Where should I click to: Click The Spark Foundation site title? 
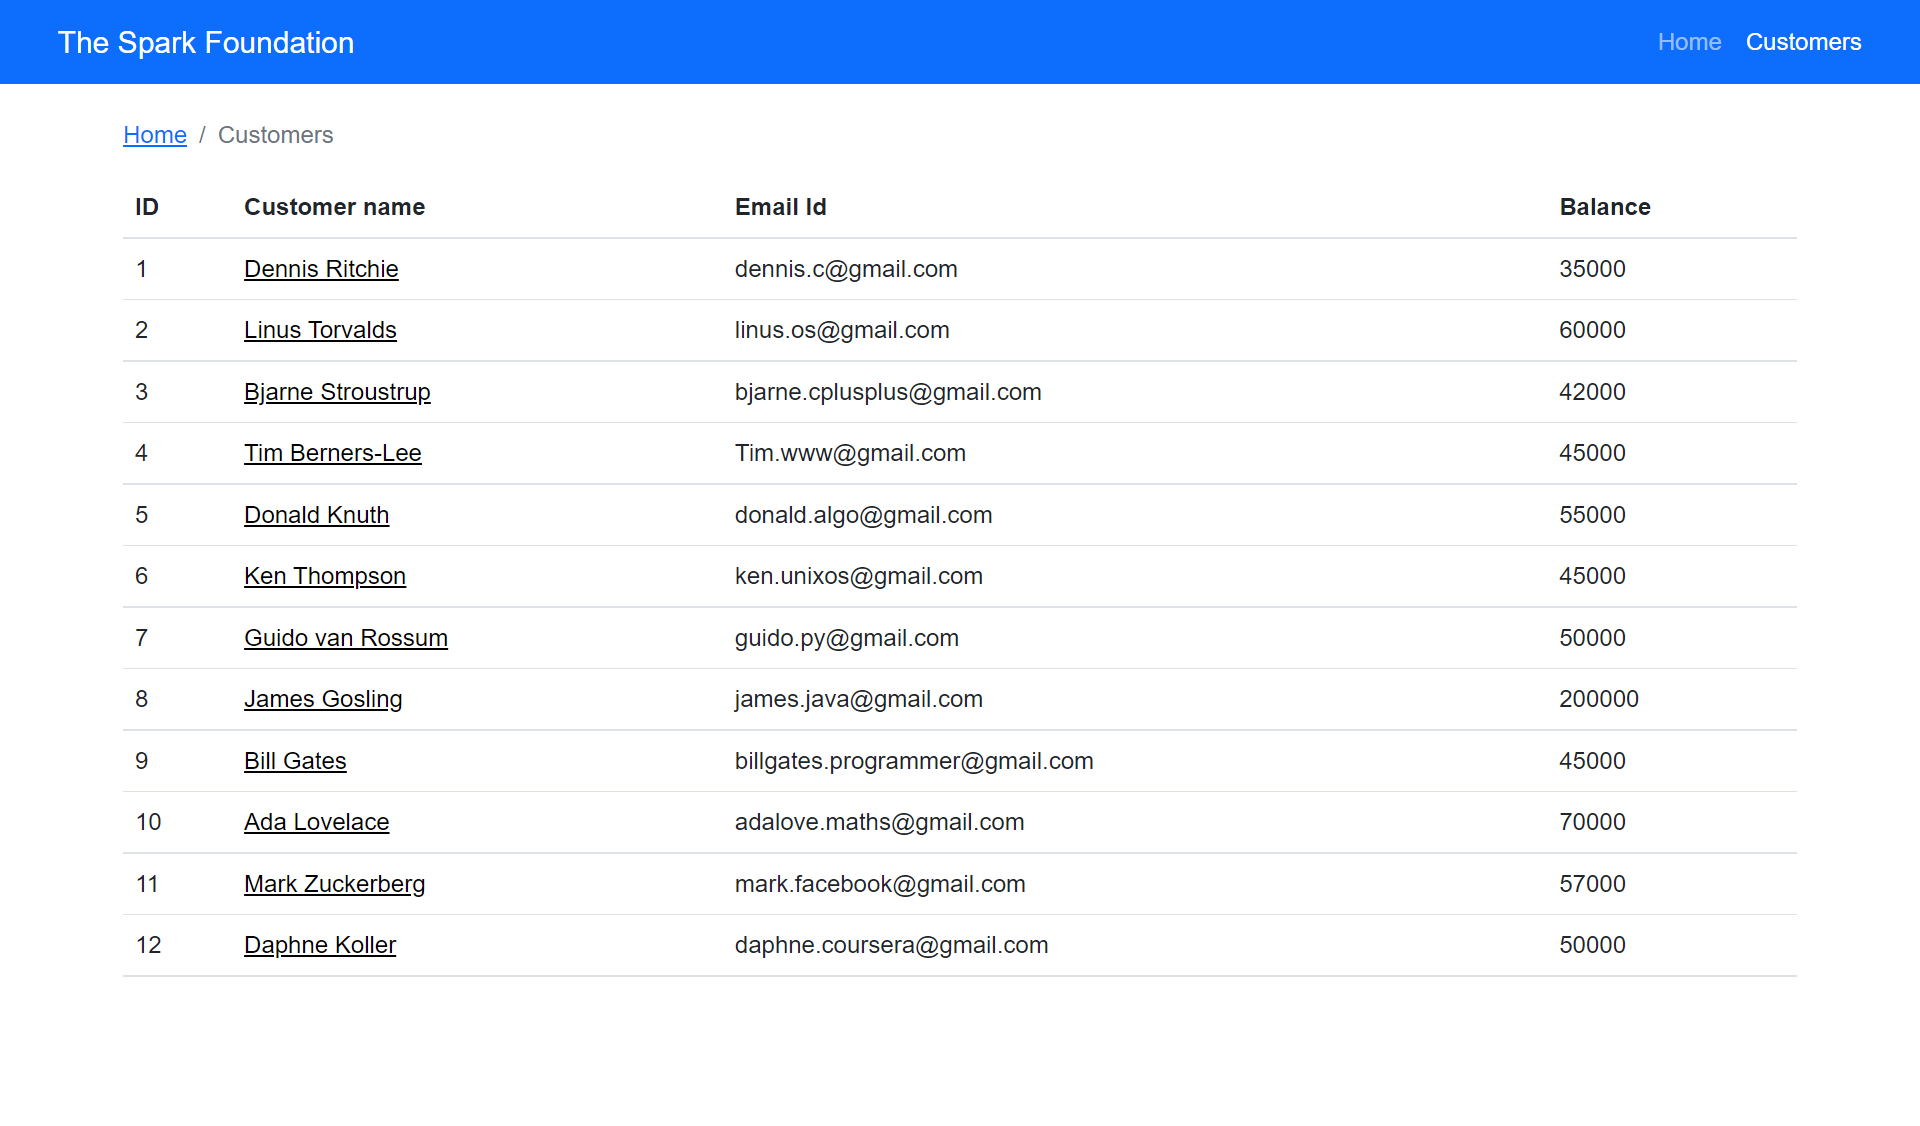[x=206, y=42]
